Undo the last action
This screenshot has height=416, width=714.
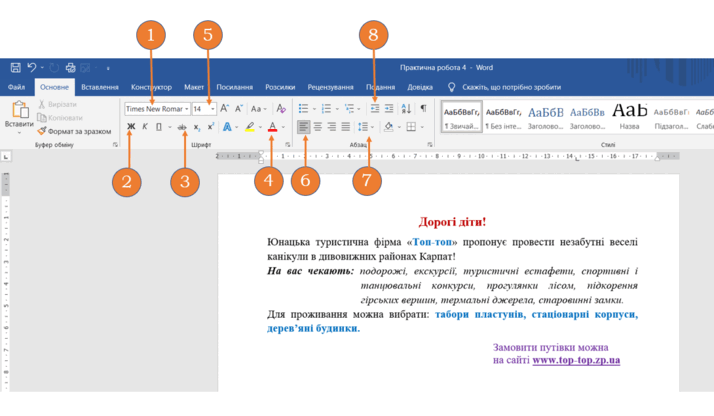pyautogui.click(x=31, y=68)
